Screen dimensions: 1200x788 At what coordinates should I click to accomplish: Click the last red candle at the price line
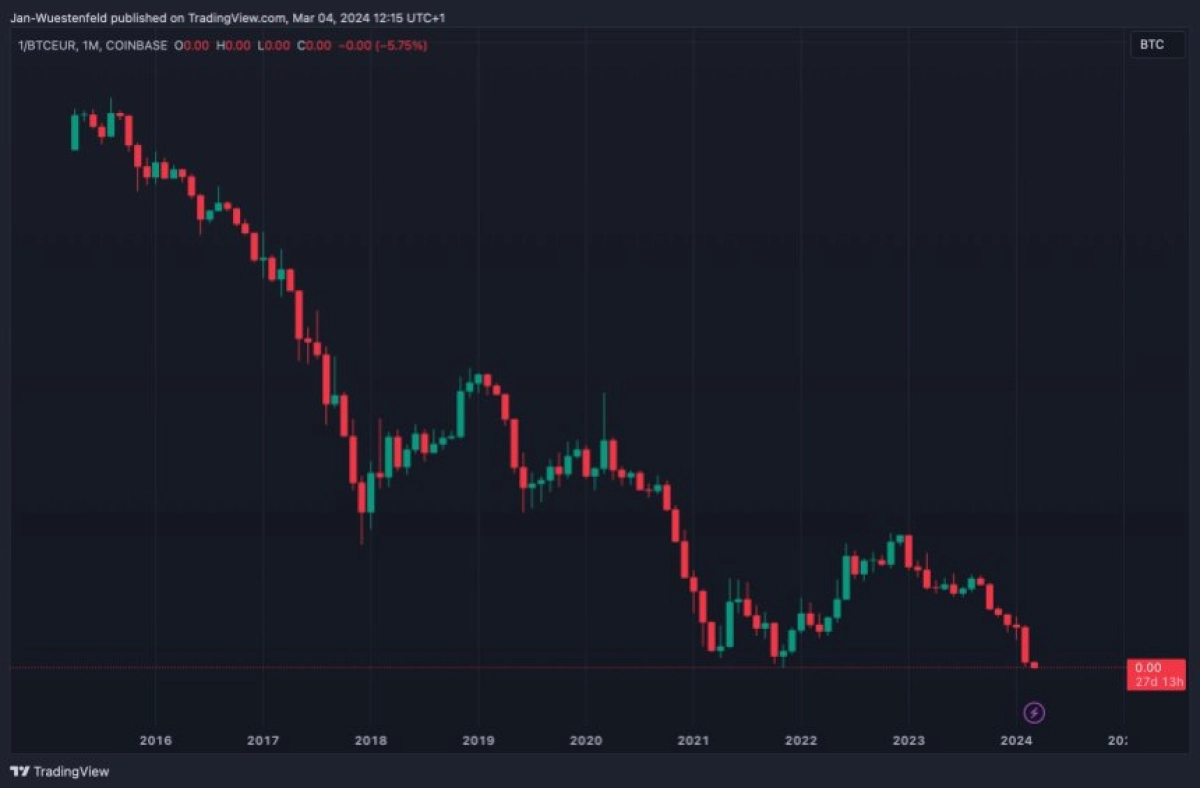1035,665
